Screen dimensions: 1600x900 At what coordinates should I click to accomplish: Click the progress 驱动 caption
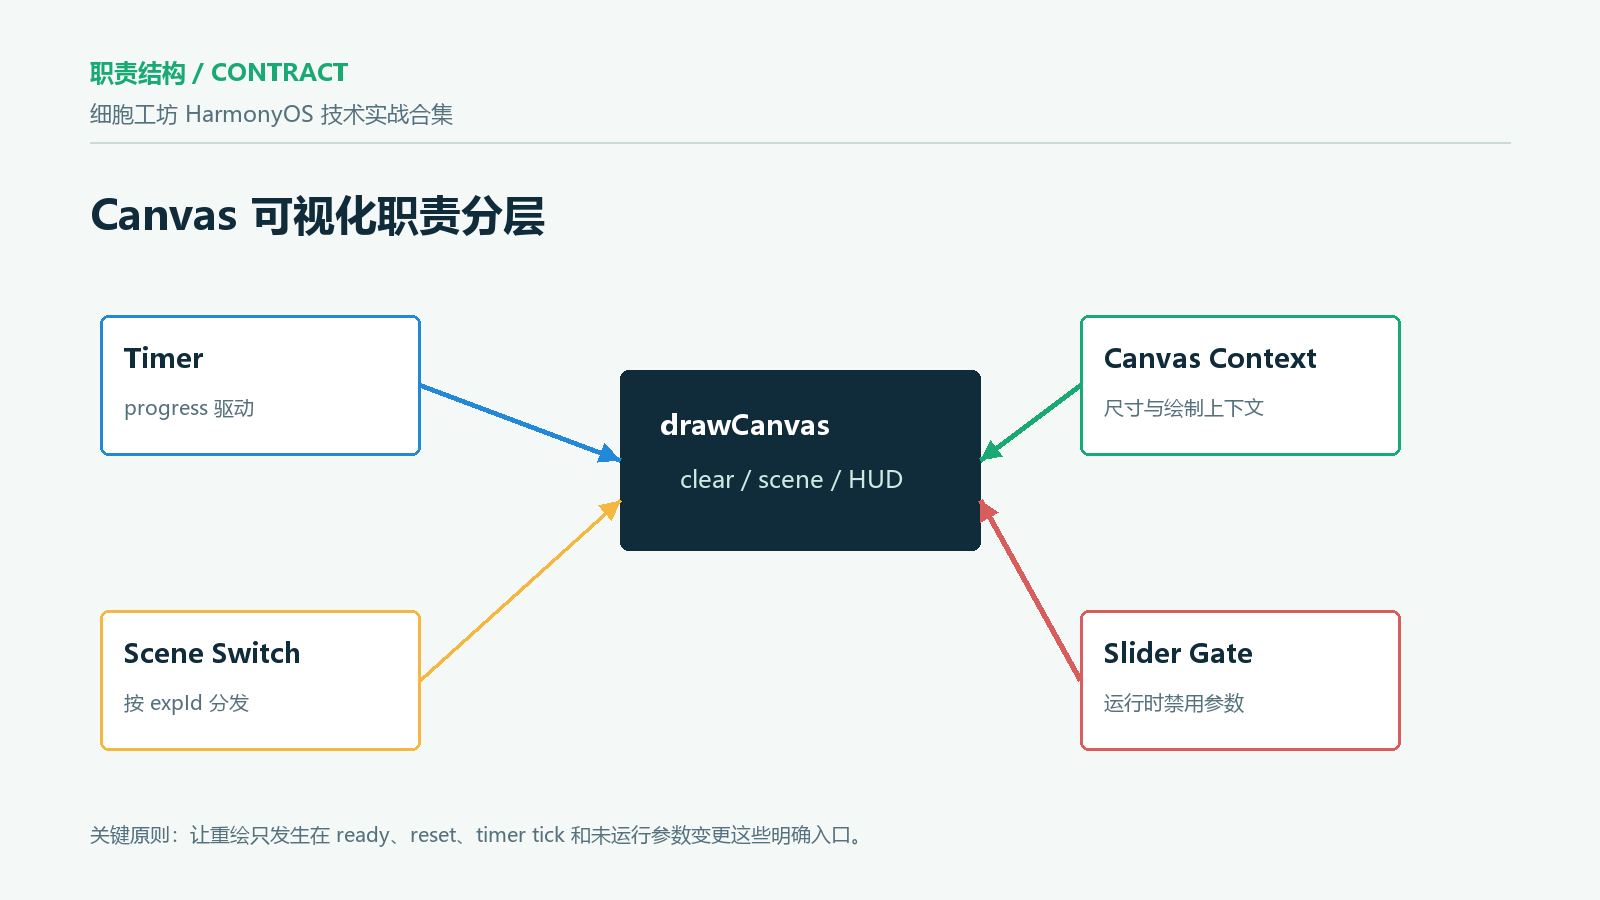(x=189, y=408)
